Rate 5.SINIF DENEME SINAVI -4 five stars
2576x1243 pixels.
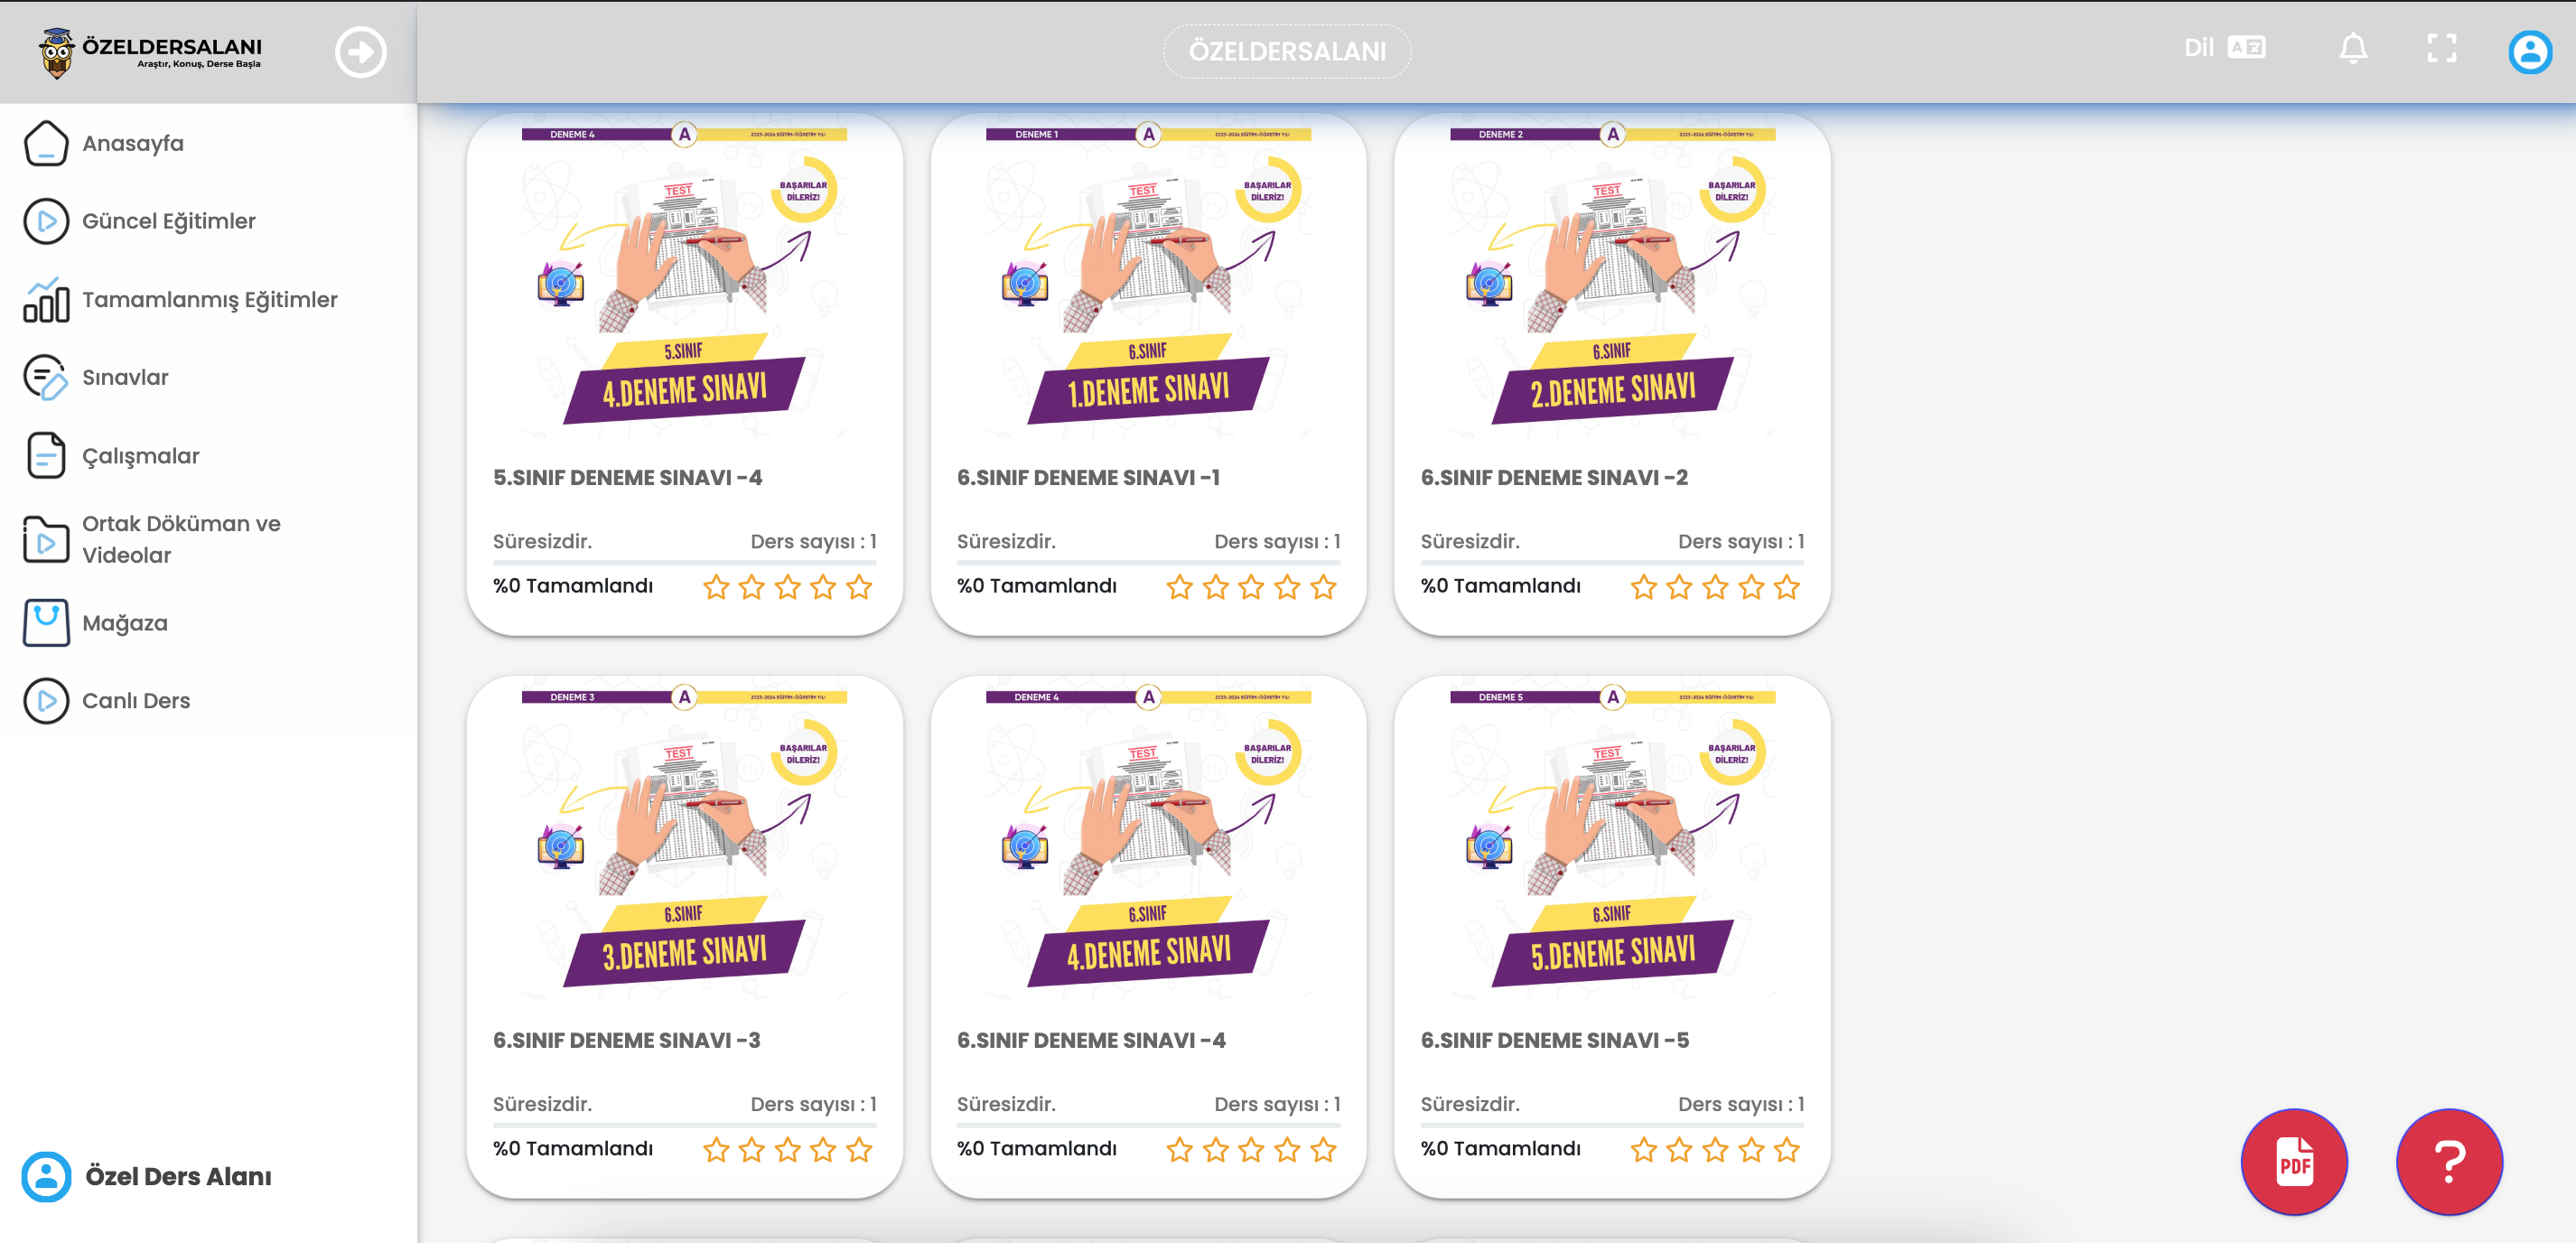click(859, 587)
